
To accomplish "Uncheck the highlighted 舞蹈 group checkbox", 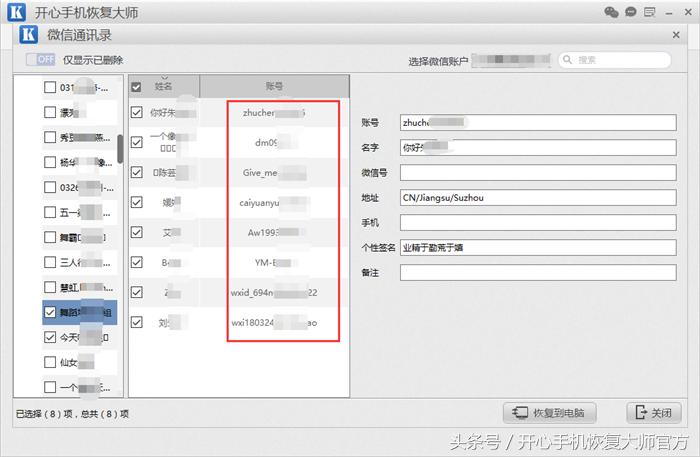I will pos(50,312).
